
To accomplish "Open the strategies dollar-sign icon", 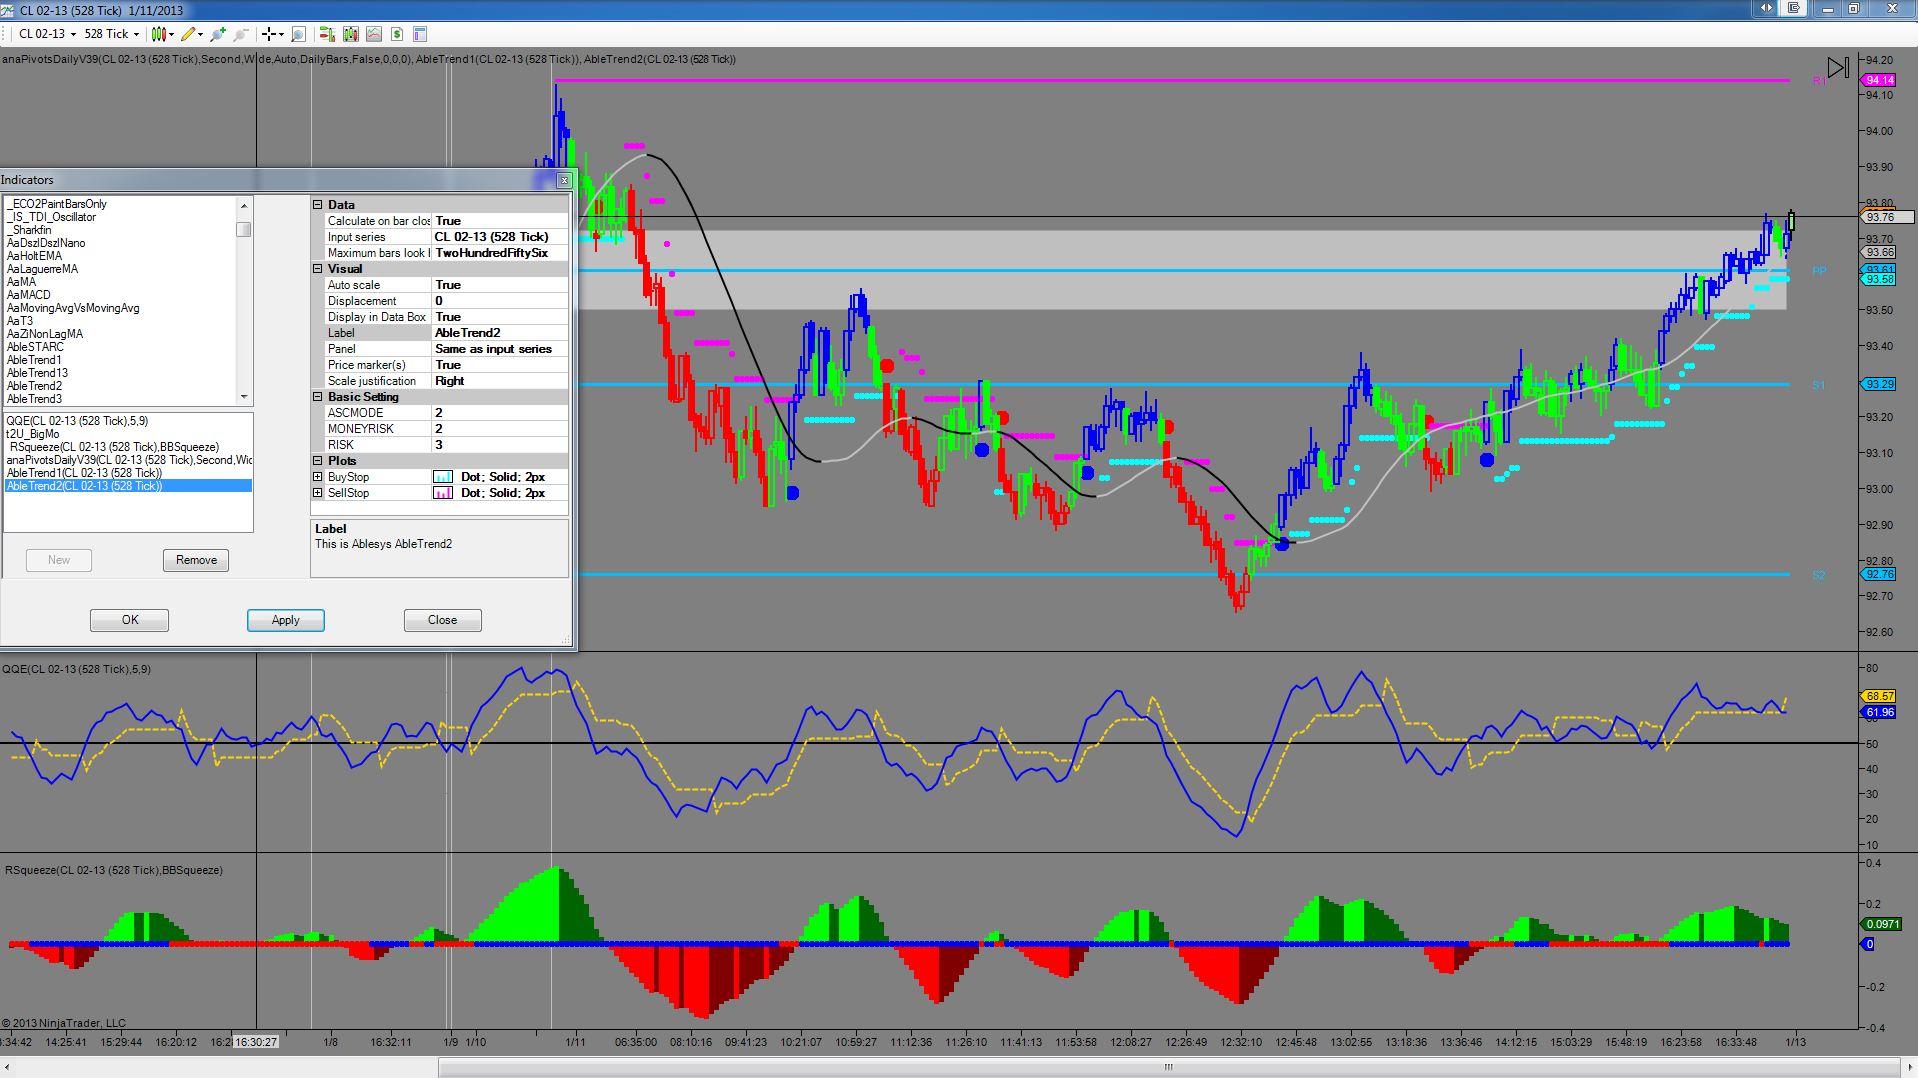I will (x=397, y=34).
